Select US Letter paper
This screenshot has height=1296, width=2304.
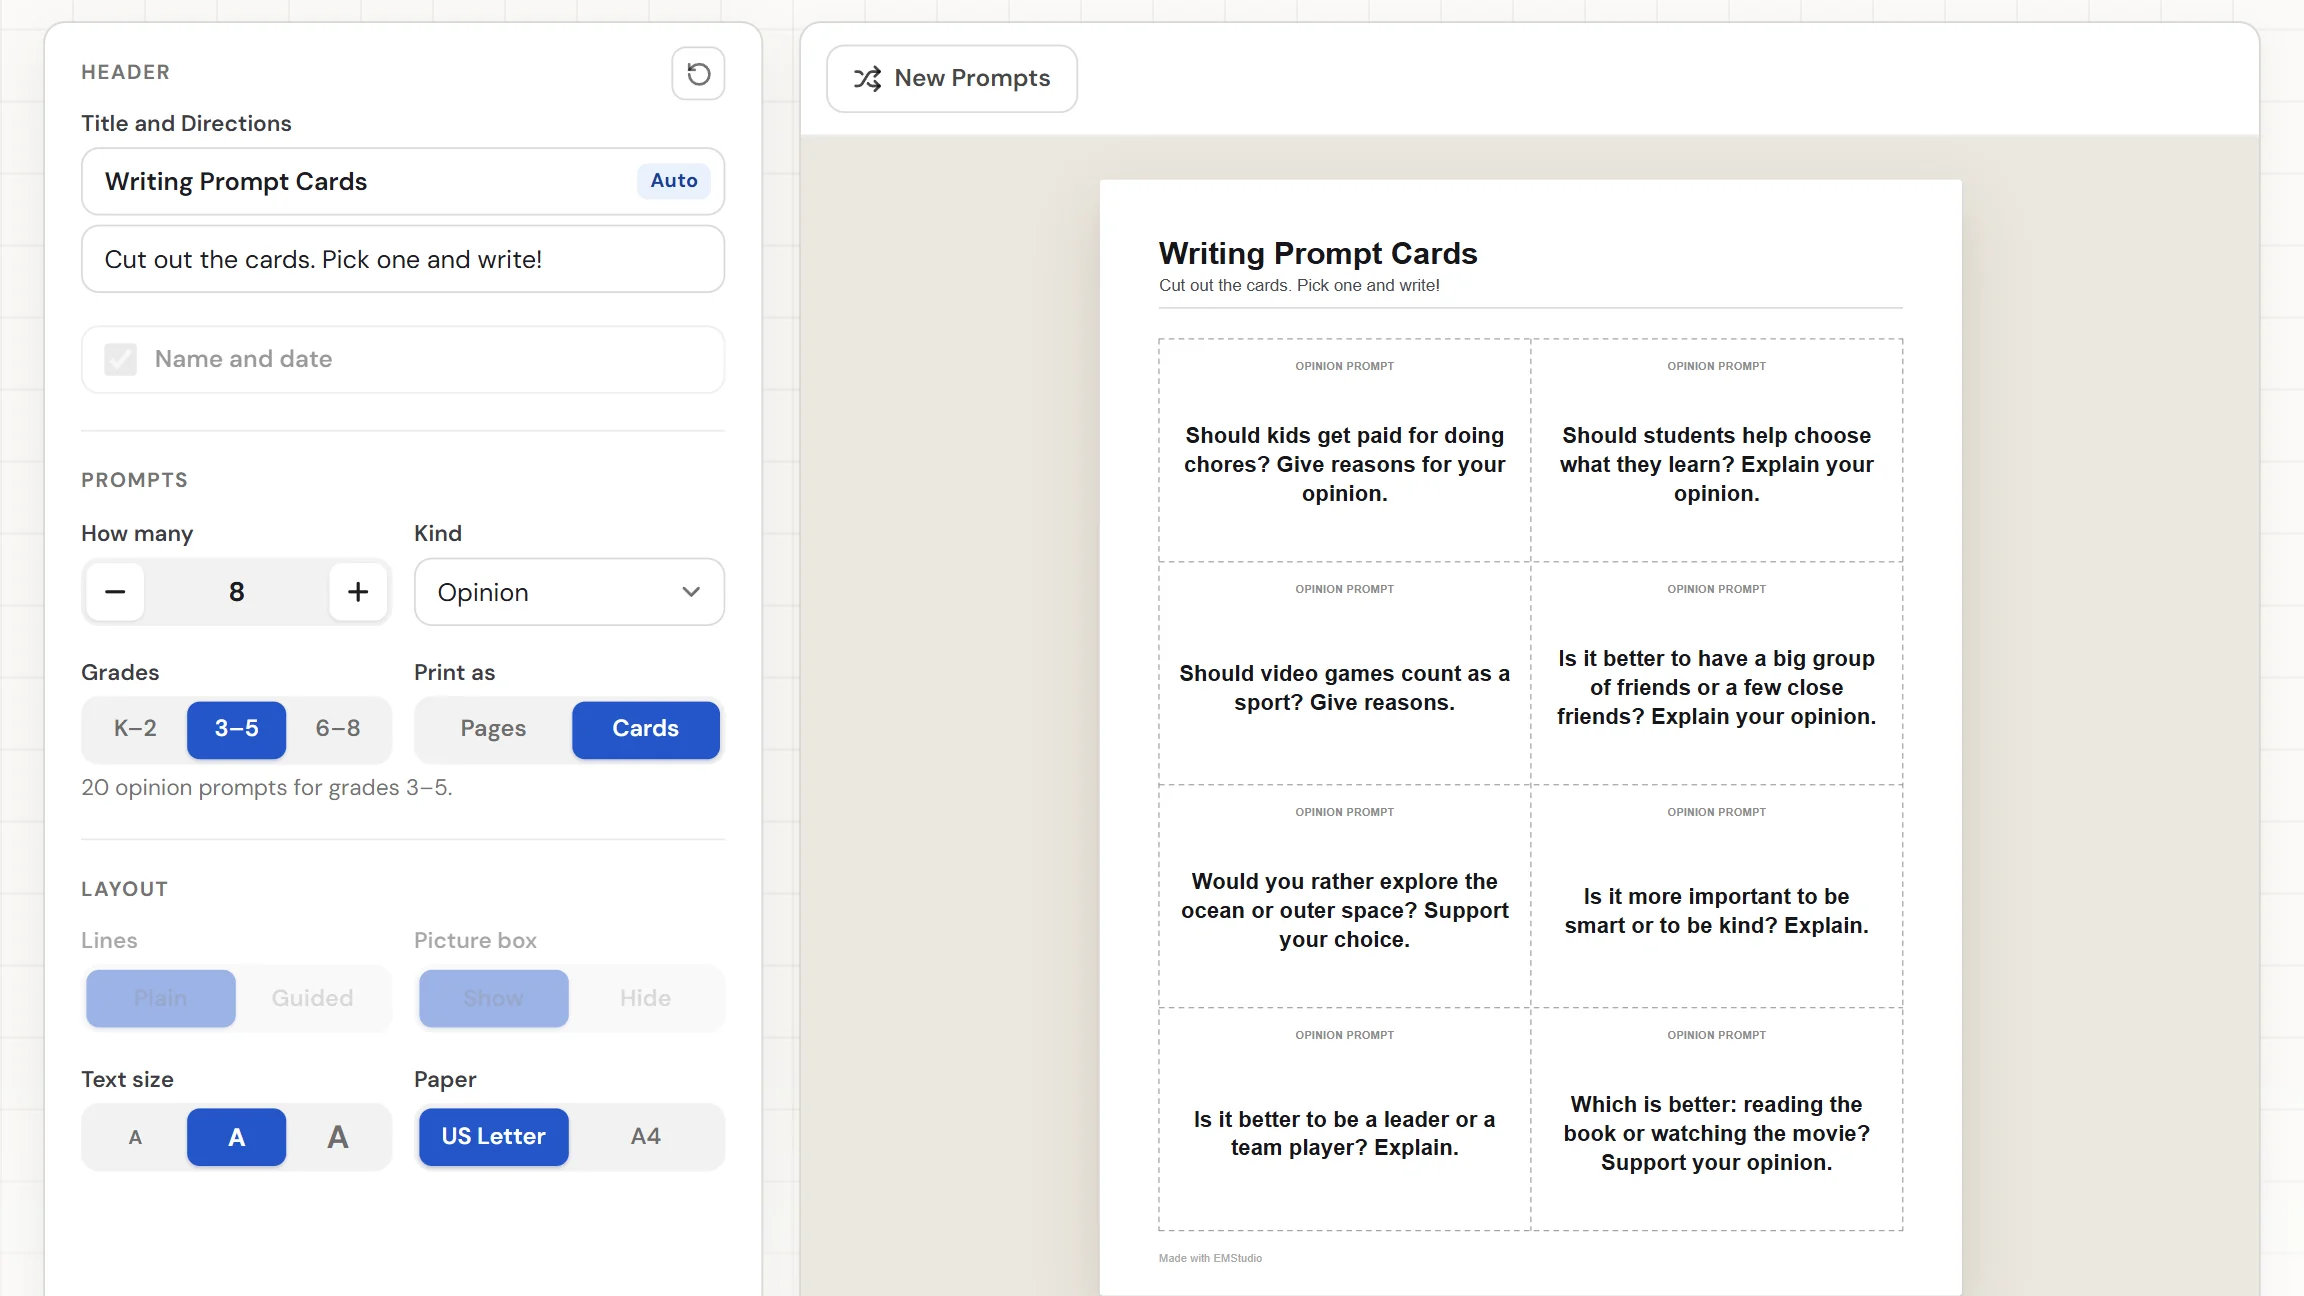tap(494, 1137)
